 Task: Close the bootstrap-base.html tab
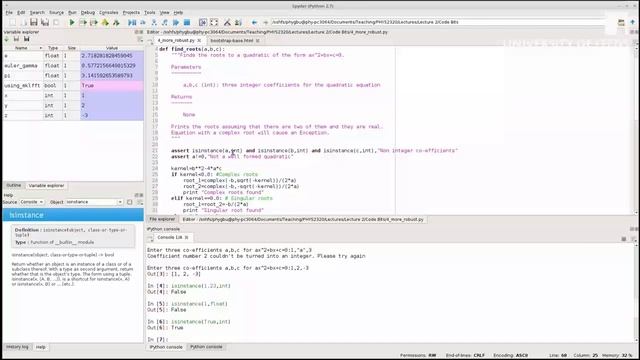pos(258,41)
